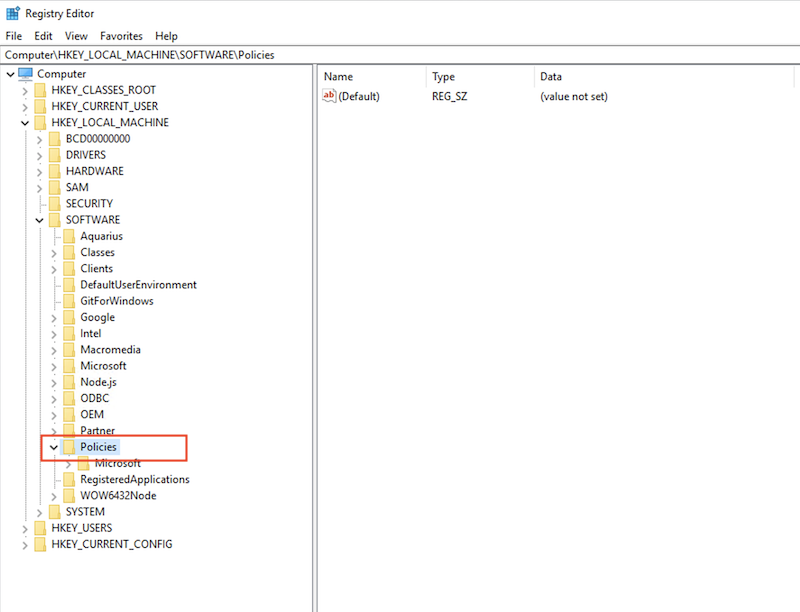Select the Google key

(97, 318)
